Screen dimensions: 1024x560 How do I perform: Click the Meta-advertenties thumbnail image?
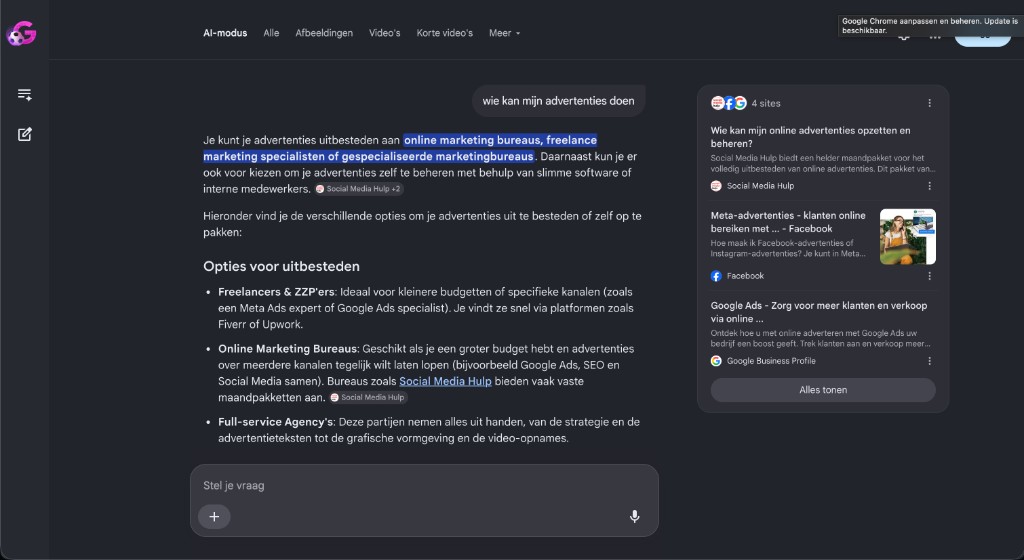pos(908,236)
